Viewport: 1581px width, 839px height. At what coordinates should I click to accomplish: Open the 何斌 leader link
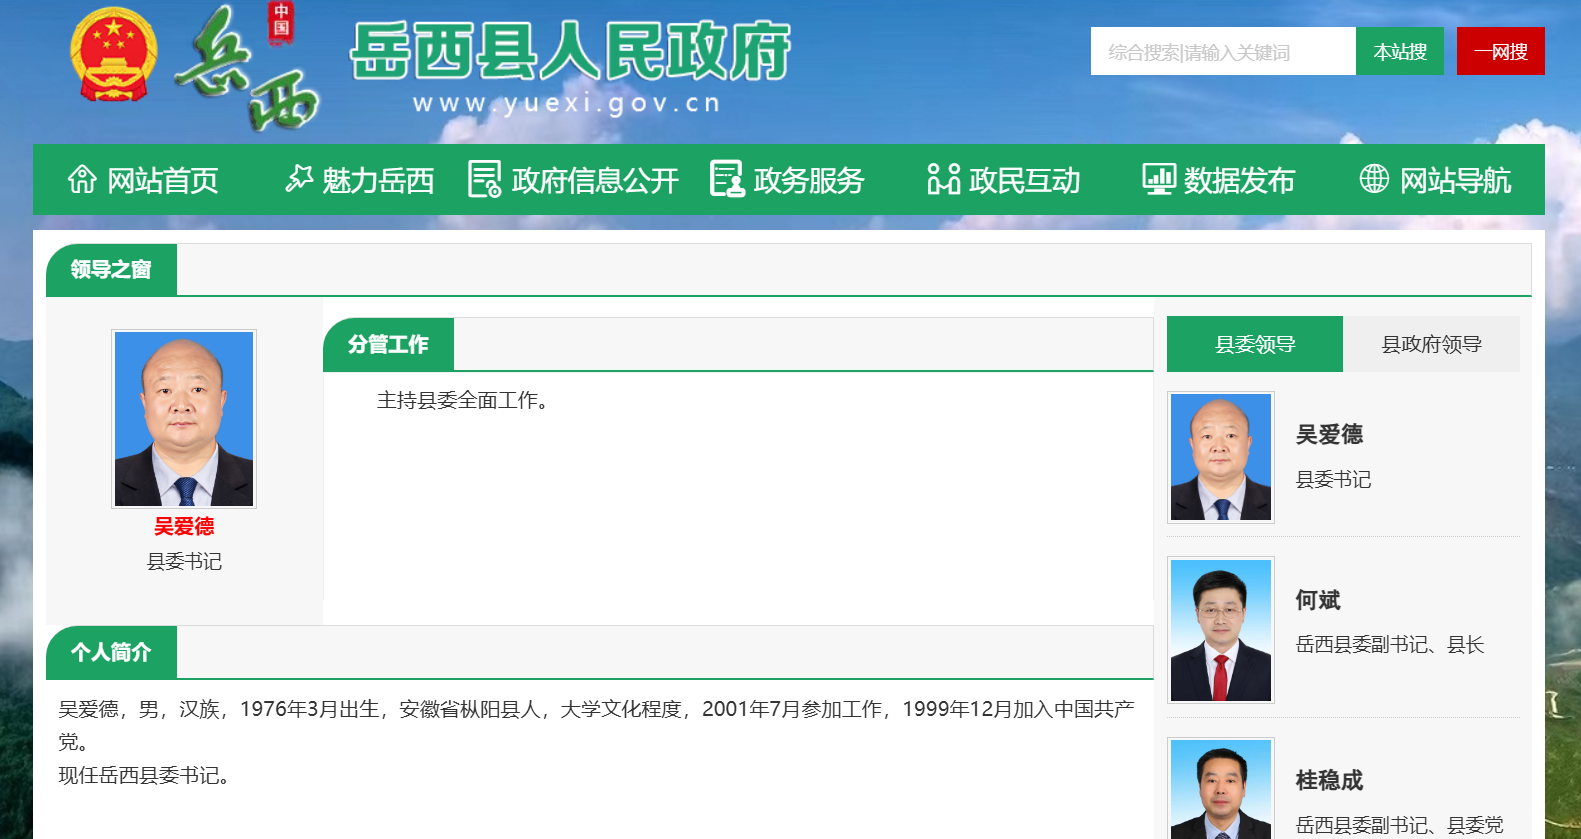pos(1318,600)
